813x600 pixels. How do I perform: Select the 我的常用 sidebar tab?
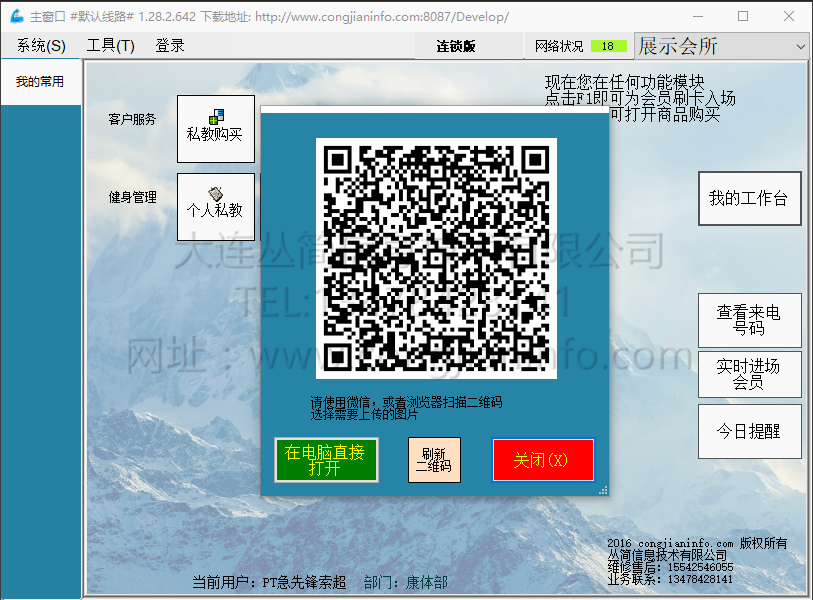[40, 82]
